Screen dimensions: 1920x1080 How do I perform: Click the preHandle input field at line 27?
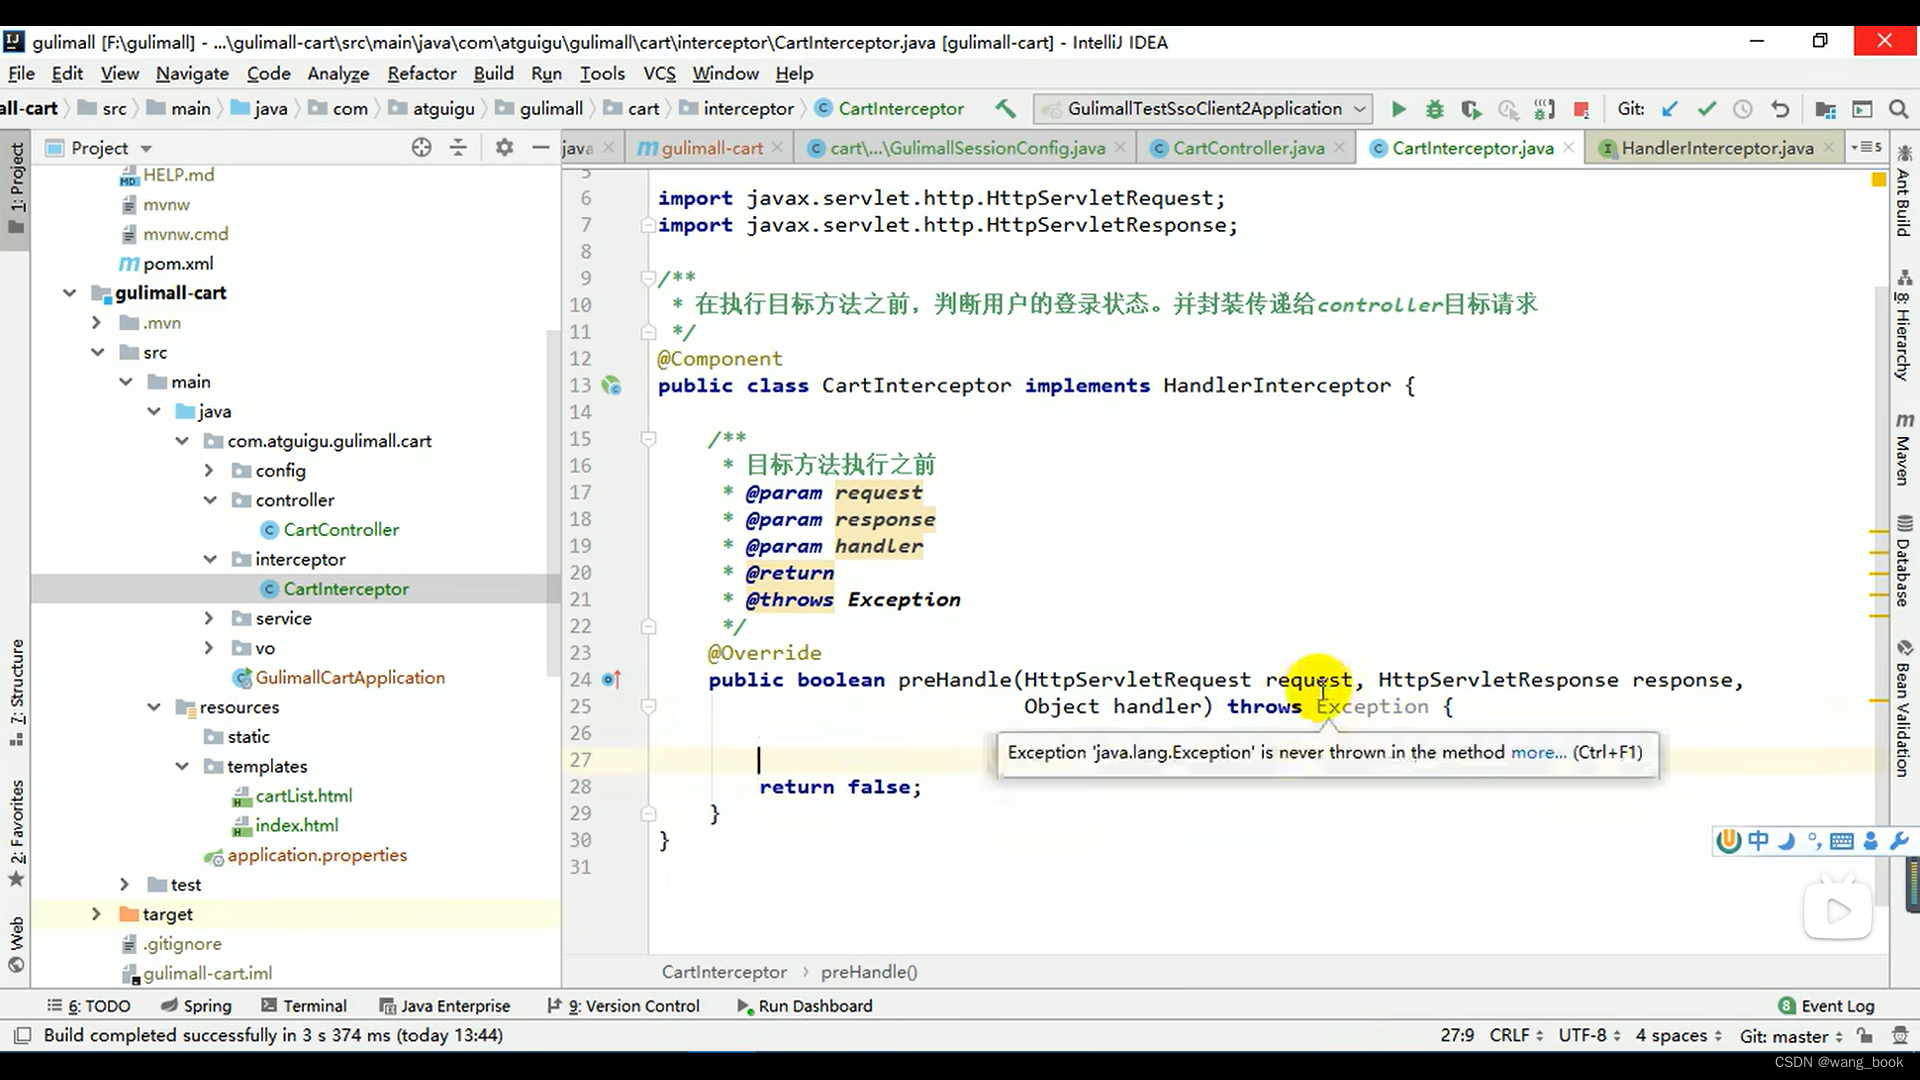tap(761, 758)
